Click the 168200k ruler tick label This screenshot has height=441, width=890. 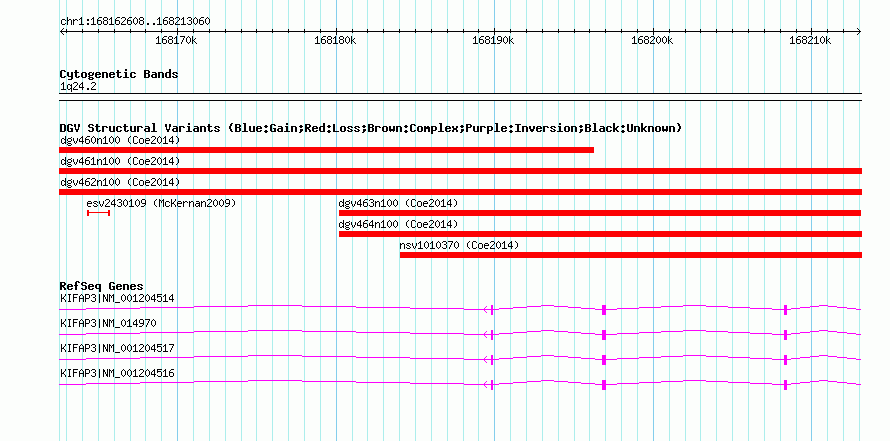pos(652,41)
